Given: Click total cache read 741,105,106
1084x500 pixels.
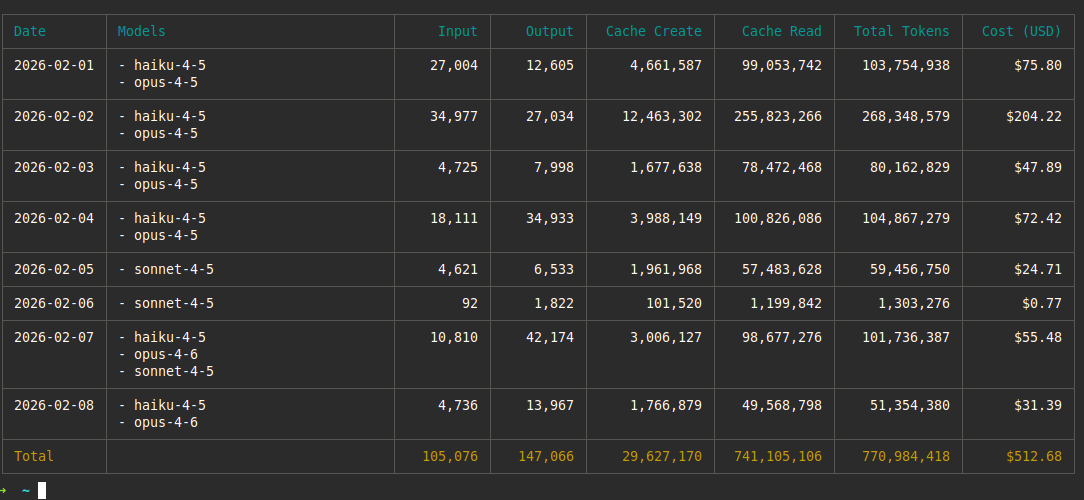Looking at the screenshot, I should (778, 456).
